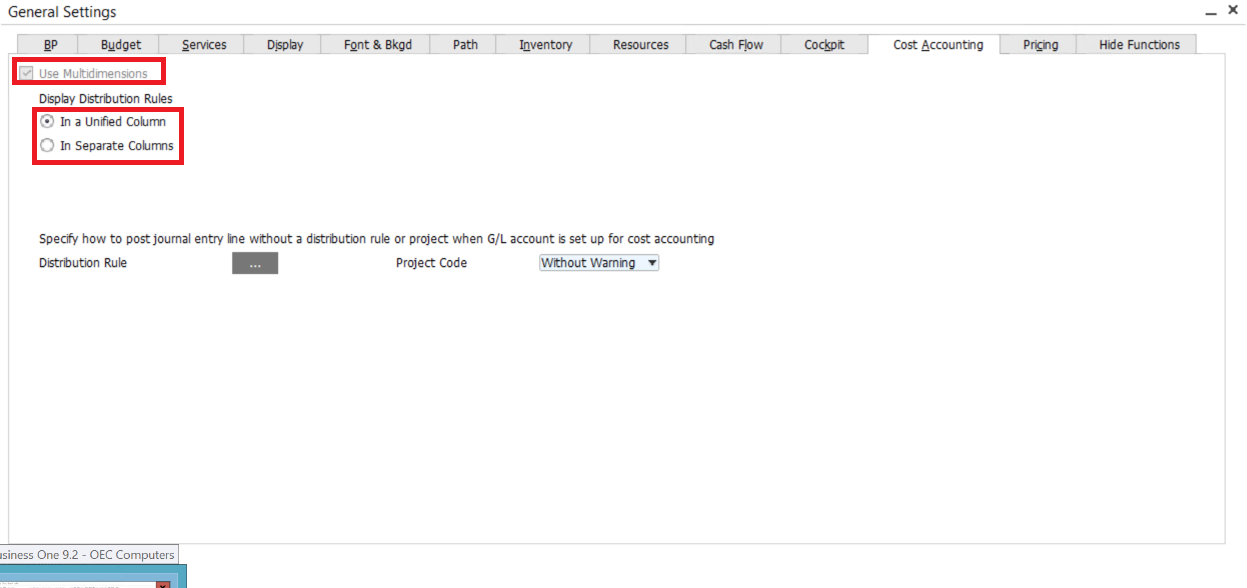Choose In Separate Columns radio button

pos(47,146)
